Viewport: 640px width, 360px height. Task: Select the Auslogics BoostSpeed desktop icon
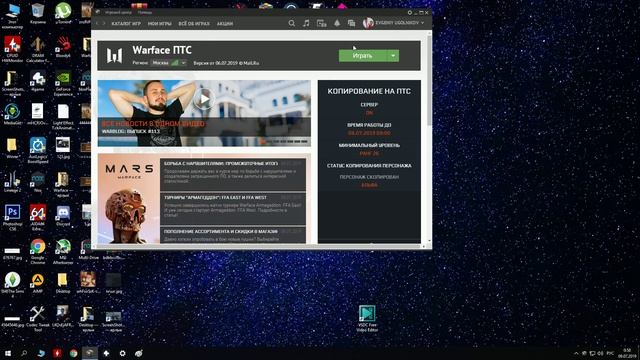(38, 150)
